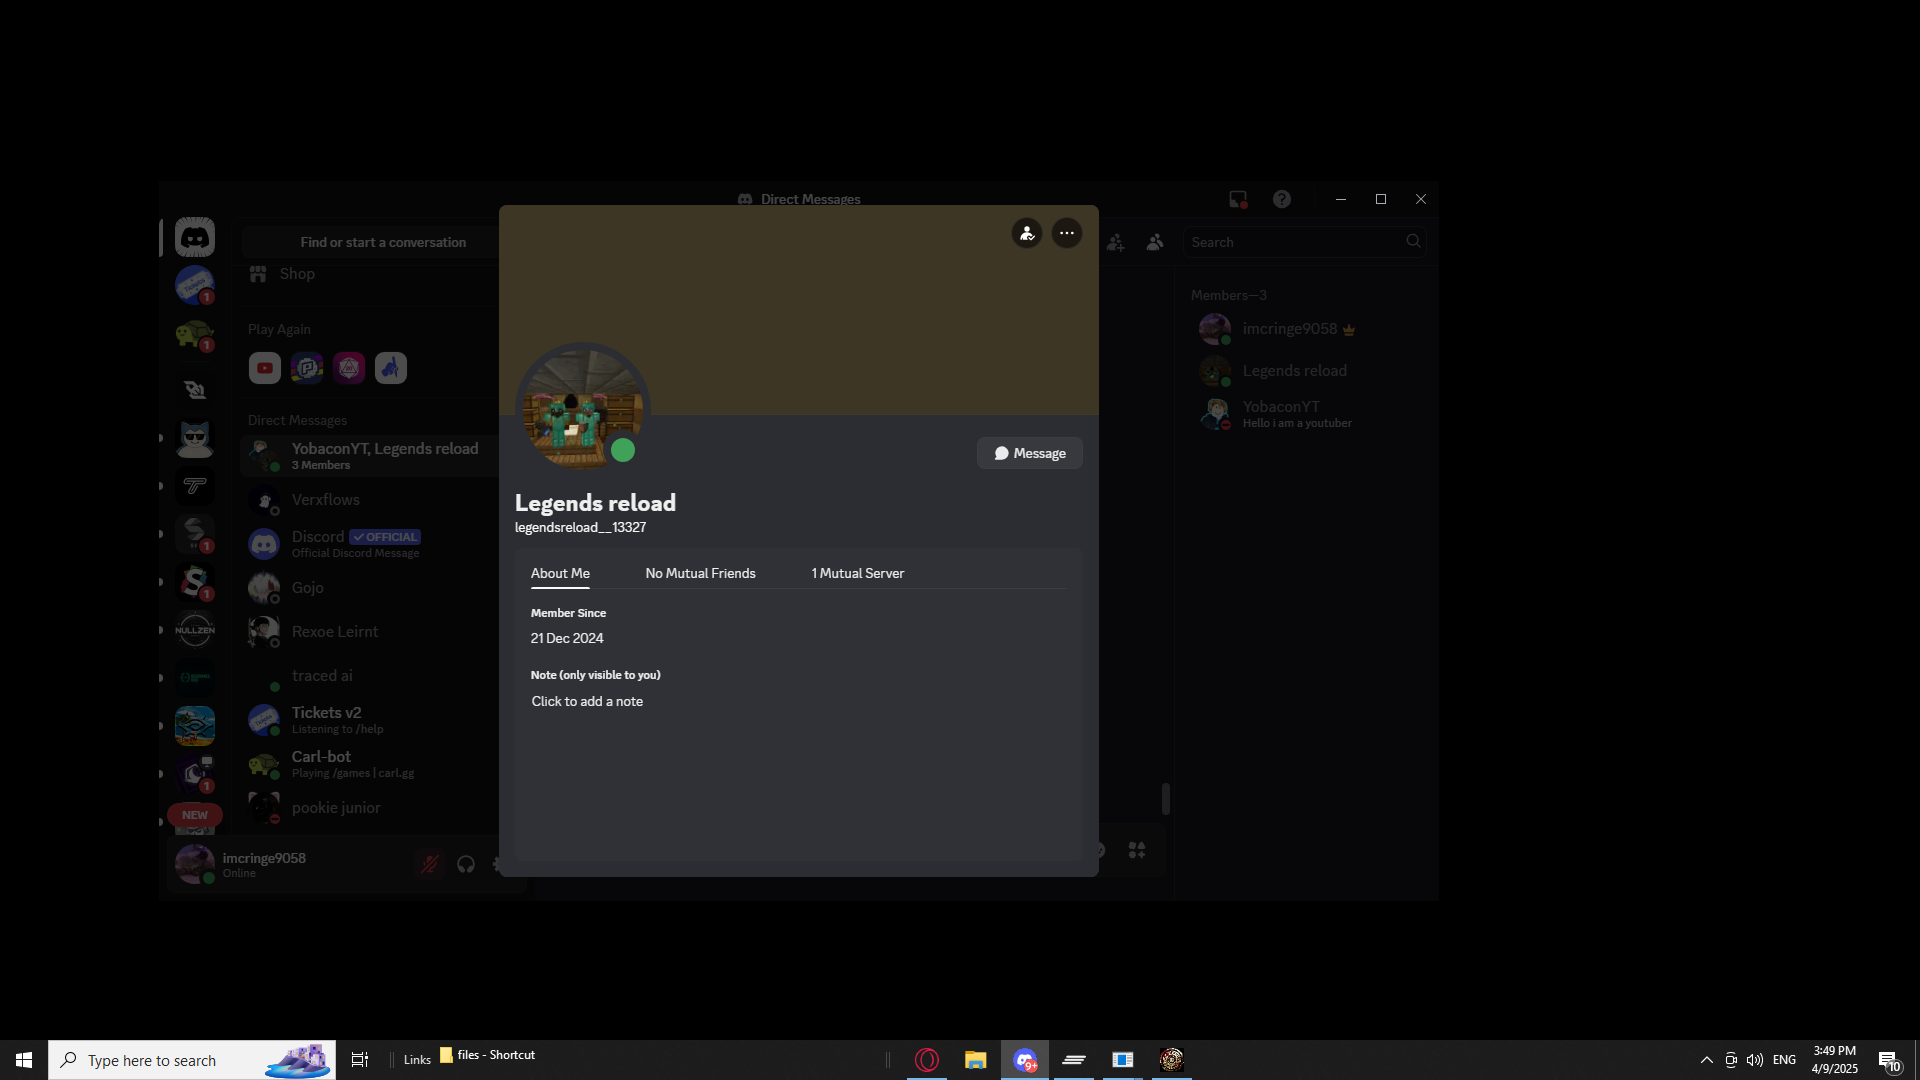Open the Shop entry in sidebar
The width and height of the screenshot is (1920, 1080).
(x=297, y=274)
